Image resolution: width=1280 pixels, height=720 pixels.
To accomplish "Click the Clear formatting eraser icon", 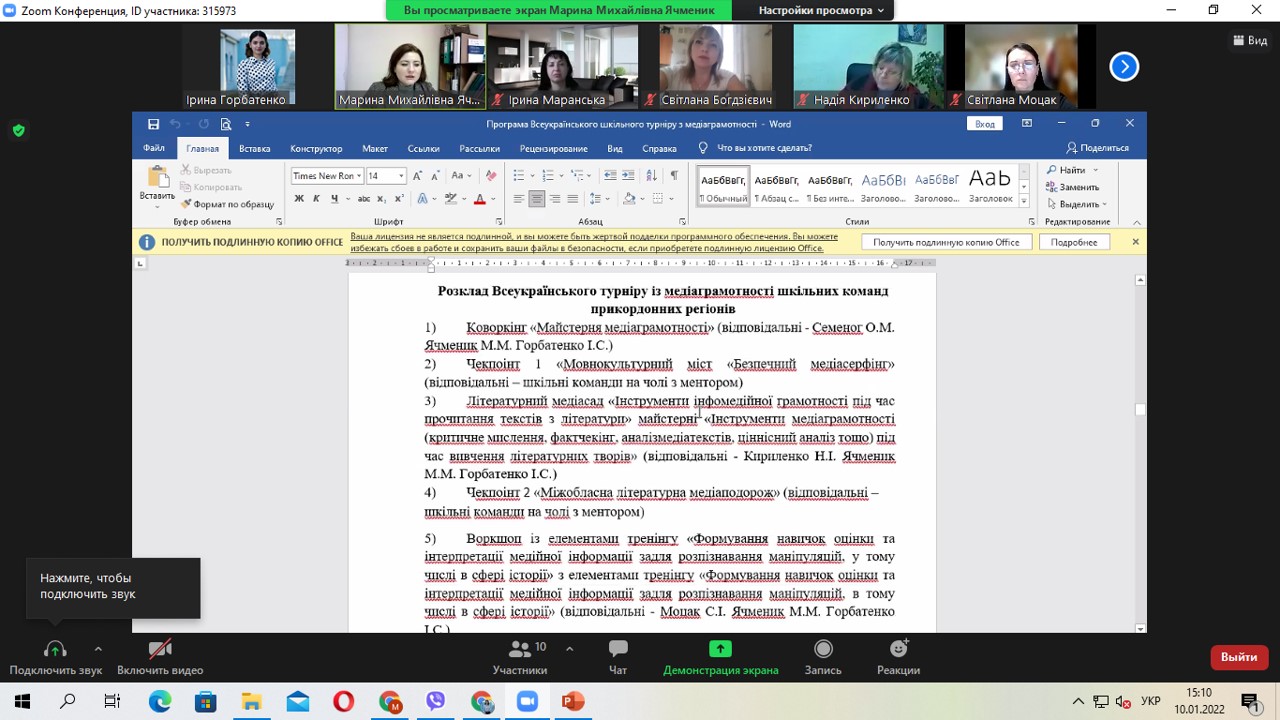I will pyautogui.click(x=491, y=176).
